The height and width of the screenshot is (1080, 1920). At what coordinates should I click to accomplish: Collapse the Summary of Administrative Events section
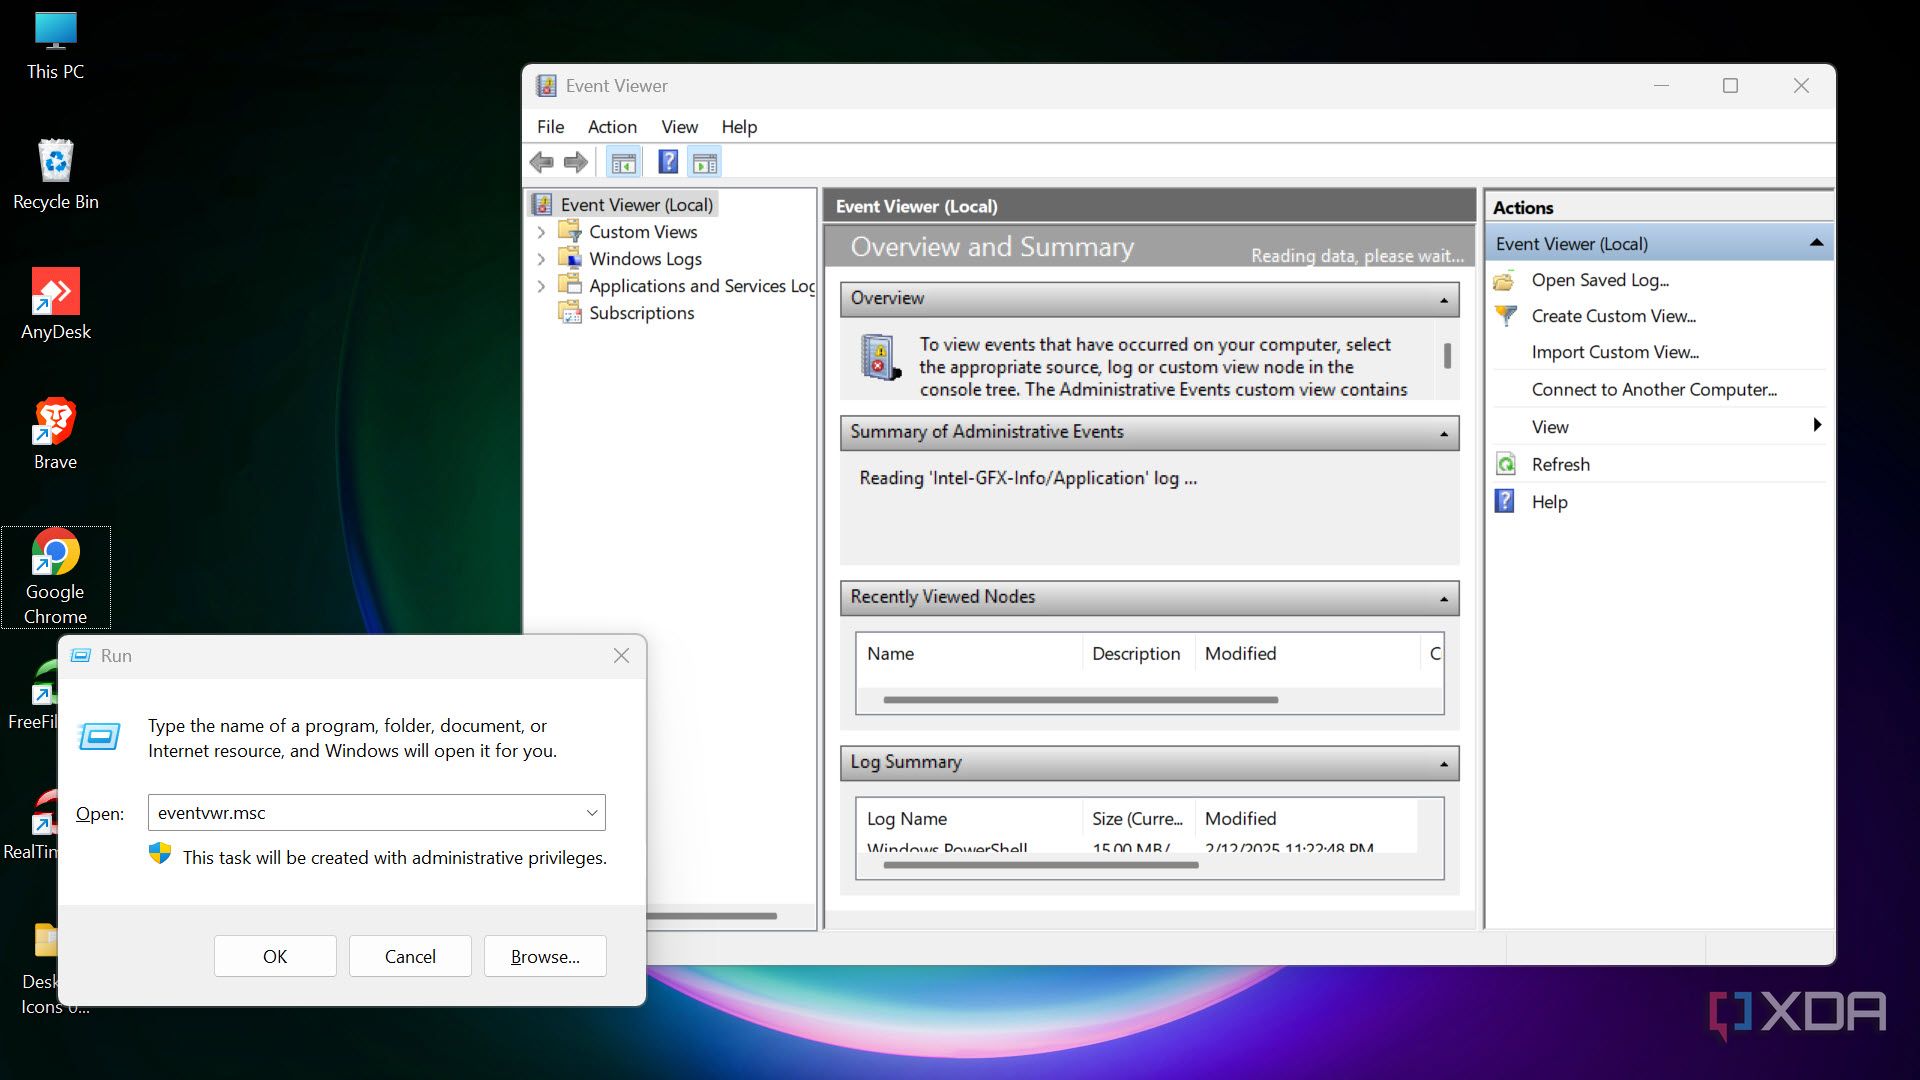1443,433
